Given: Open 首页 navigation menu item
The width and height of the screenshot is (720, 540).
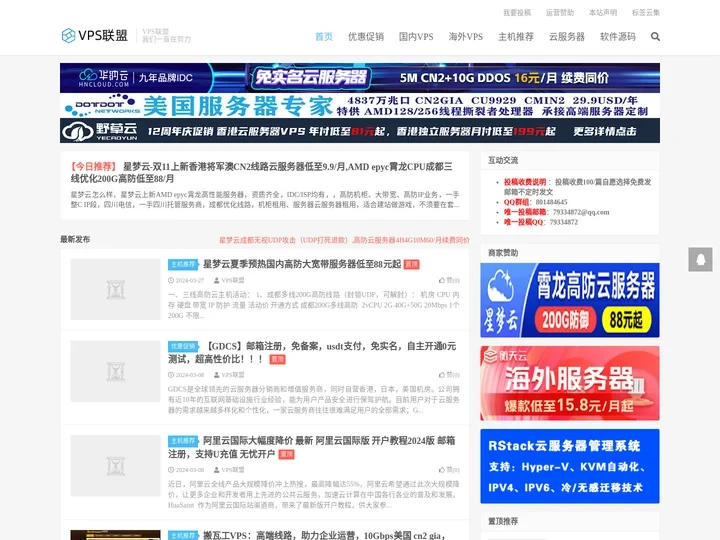Looking at the screenshot, I should 324,37.
